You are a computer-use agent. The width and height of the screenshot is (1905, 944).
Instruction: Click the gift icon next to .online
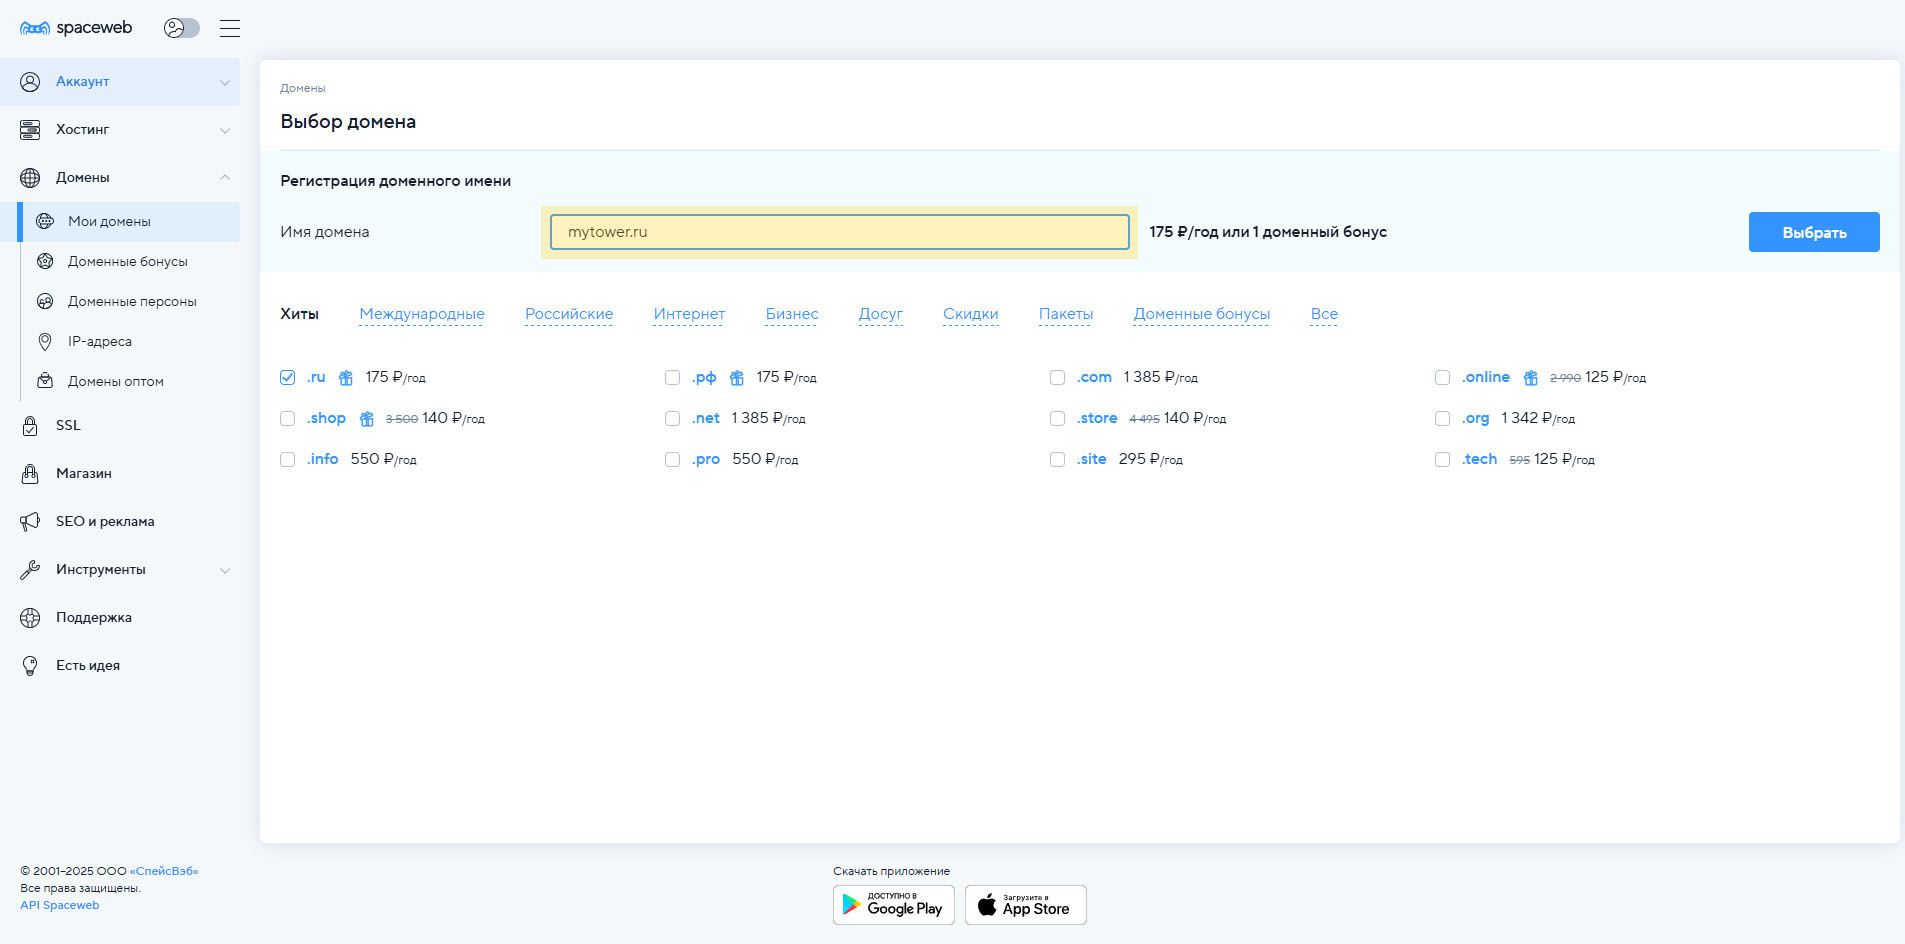pyautogui.click(x=1530, y=378)
